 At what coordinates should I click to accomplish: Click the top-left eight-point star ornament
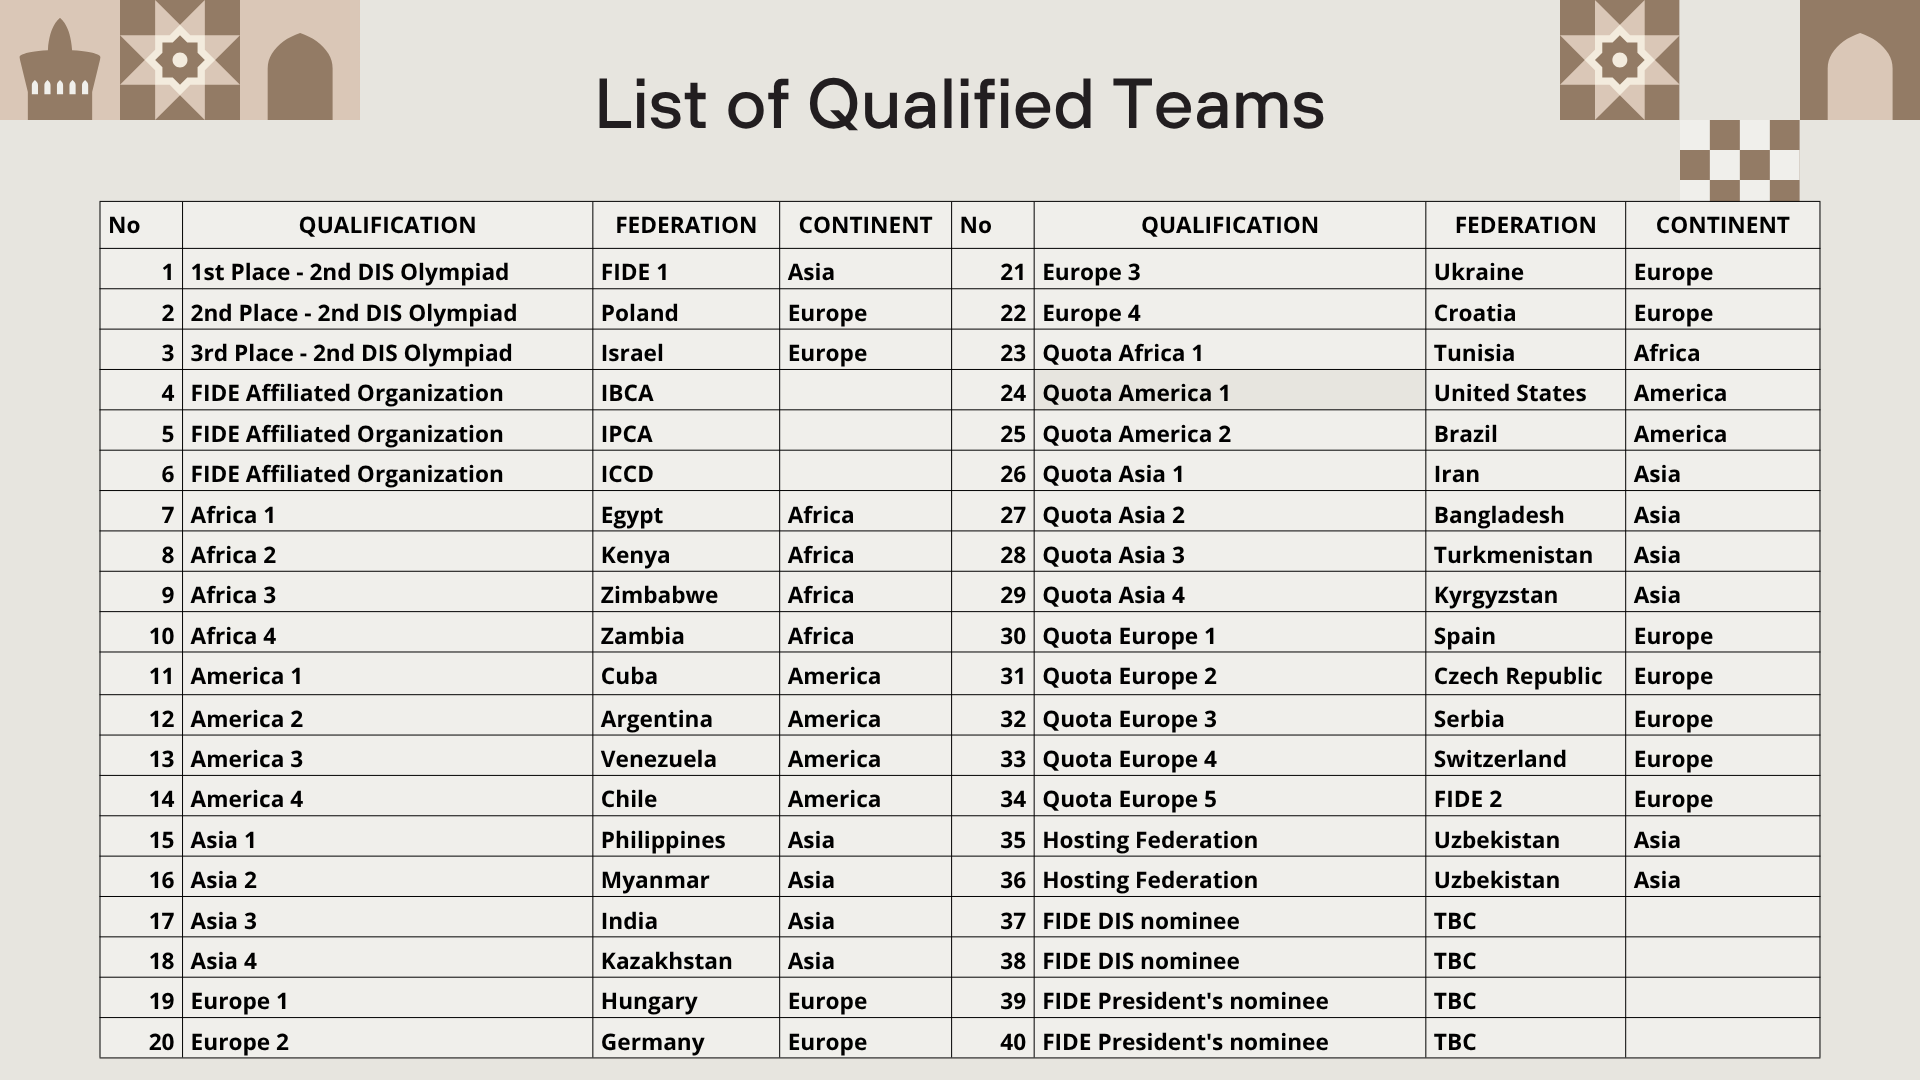tap(180, 60)
